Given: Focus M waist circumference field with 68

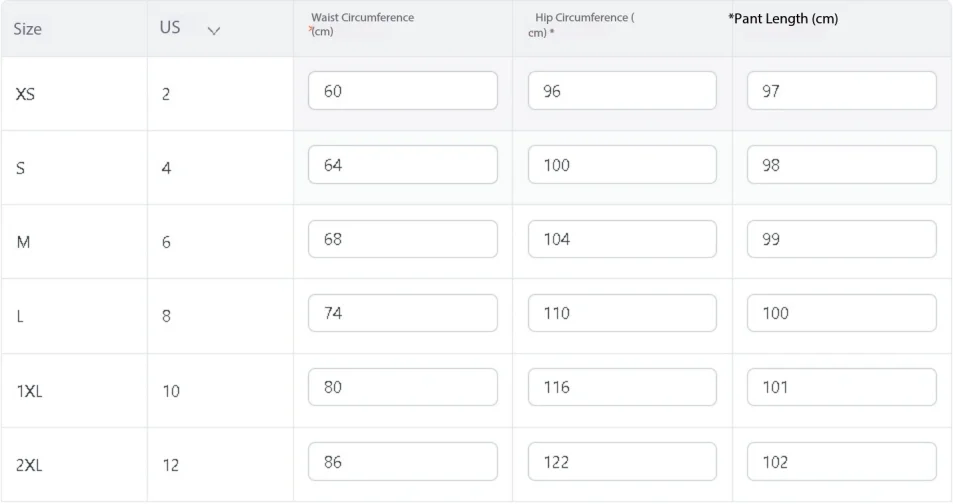Looking at the screenshot, I should click(x=402, y=239).
